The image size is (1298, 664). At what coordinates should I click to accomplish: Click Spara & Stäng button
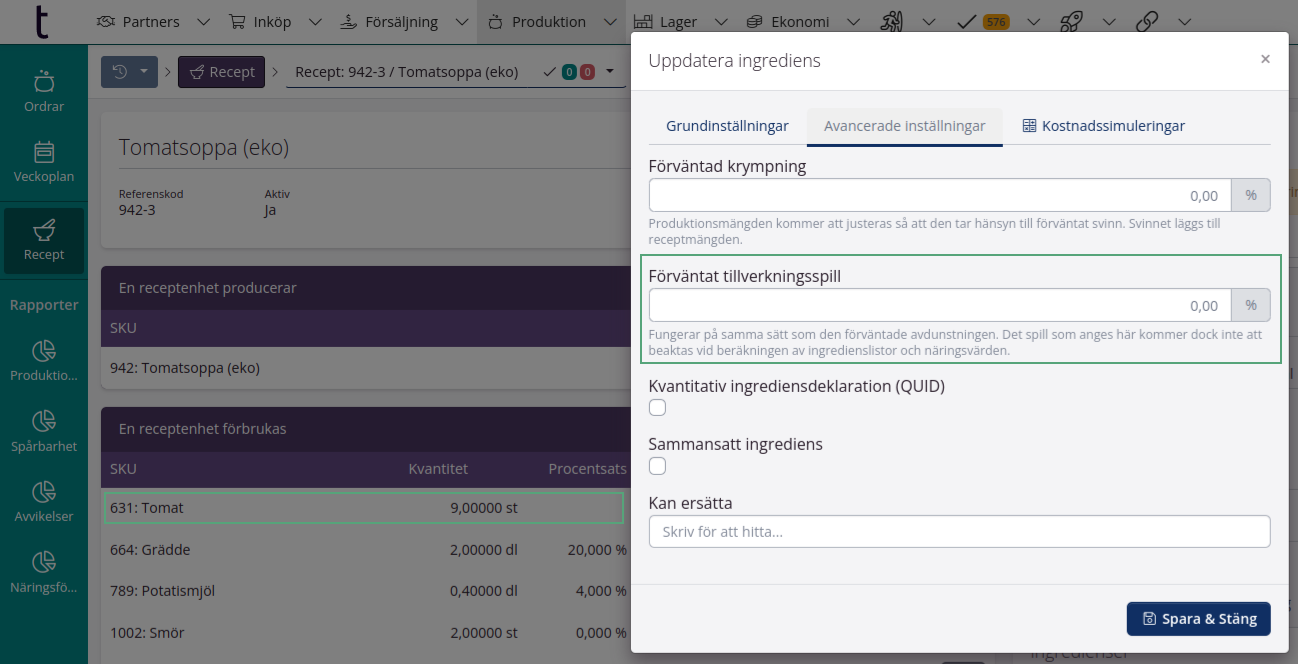coord(1198,619)
